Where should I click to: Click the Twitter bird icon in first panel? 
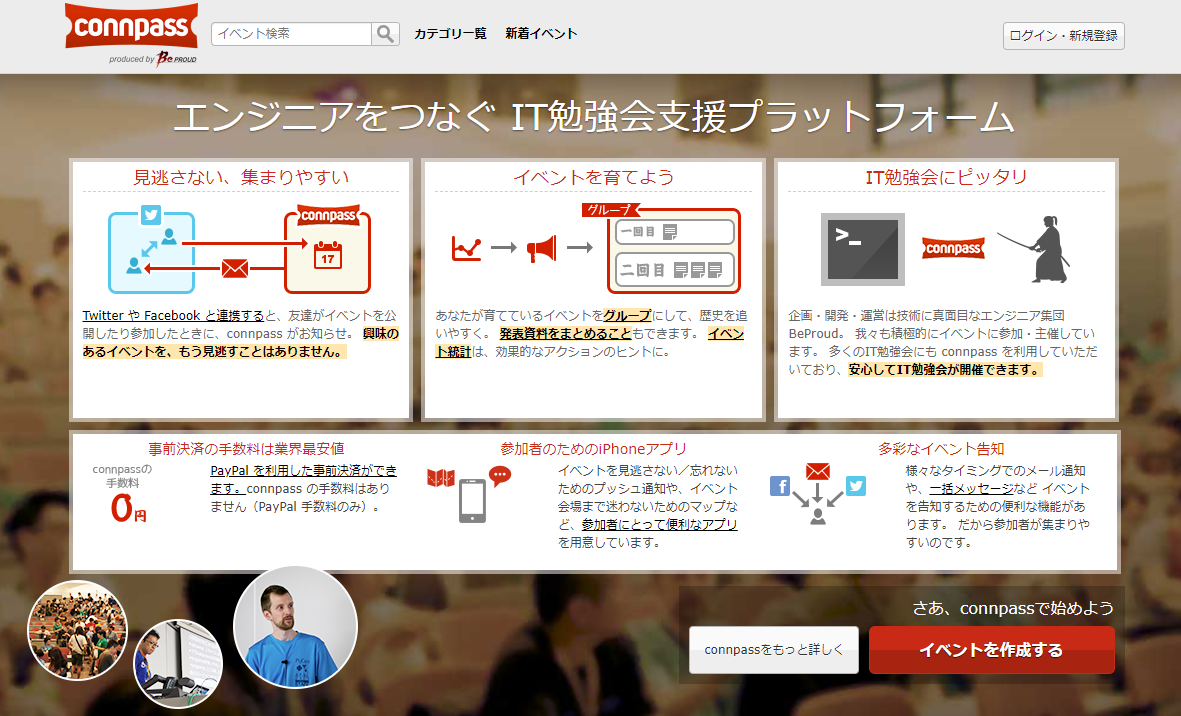coord(151,215)
